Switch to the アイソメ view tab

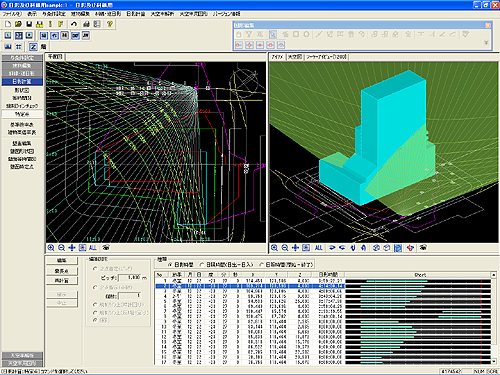(x=277, y=57)
